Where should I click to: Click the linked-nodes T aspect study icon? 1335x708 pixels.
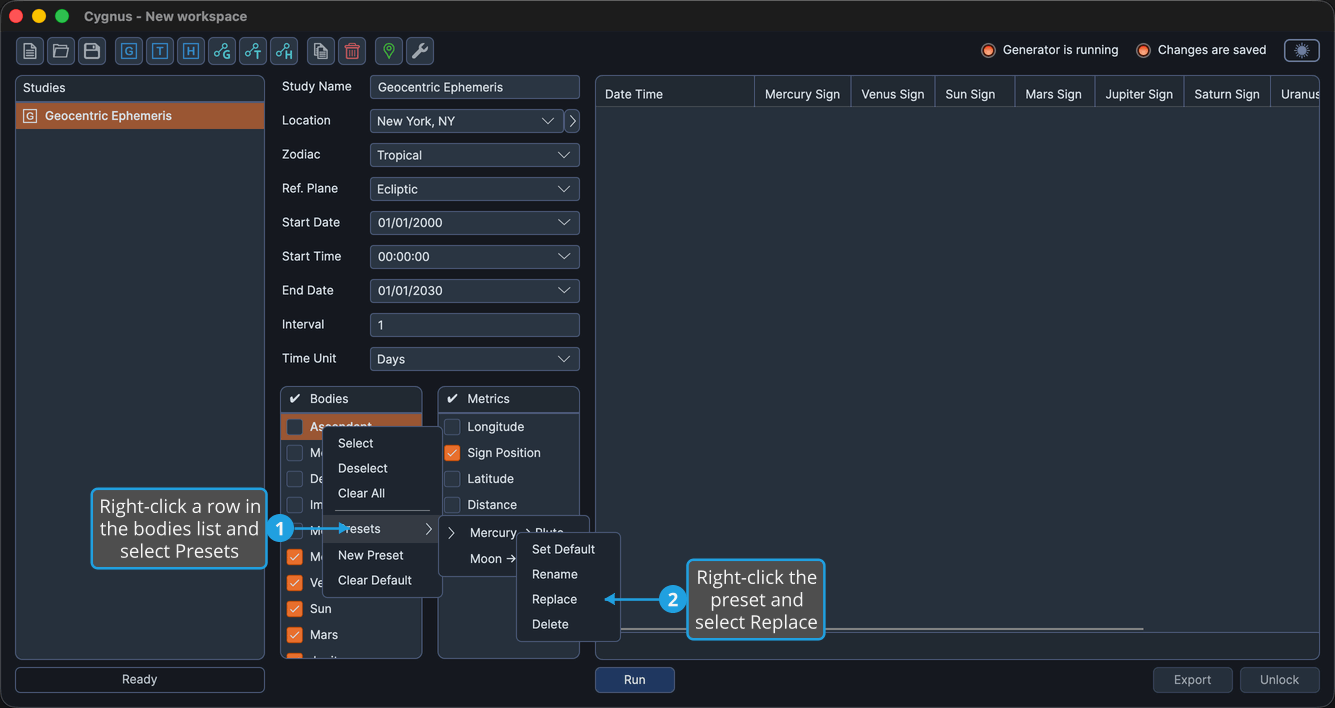(253, 51)
